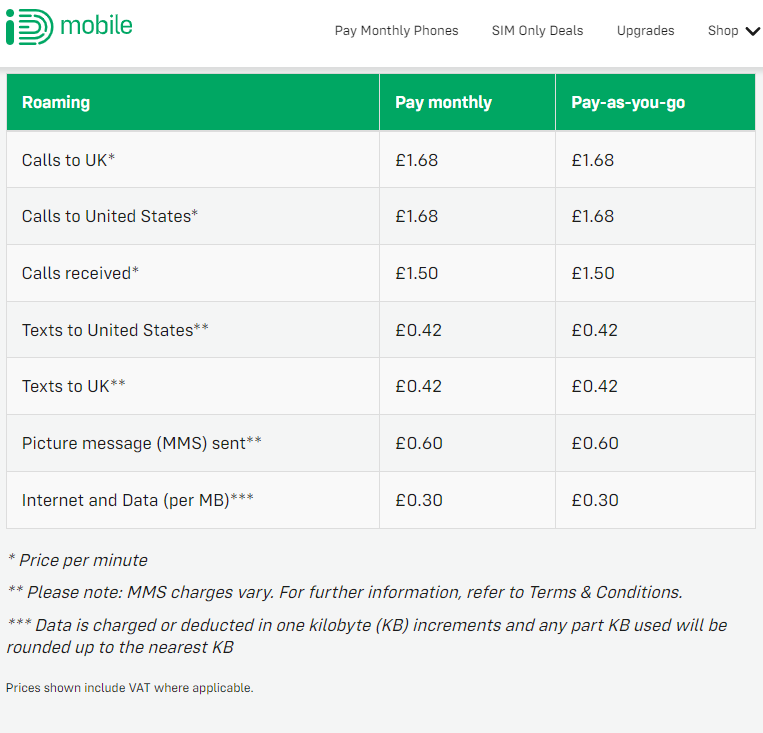Click the Price per minute footnote

click(x=78, y=560)
